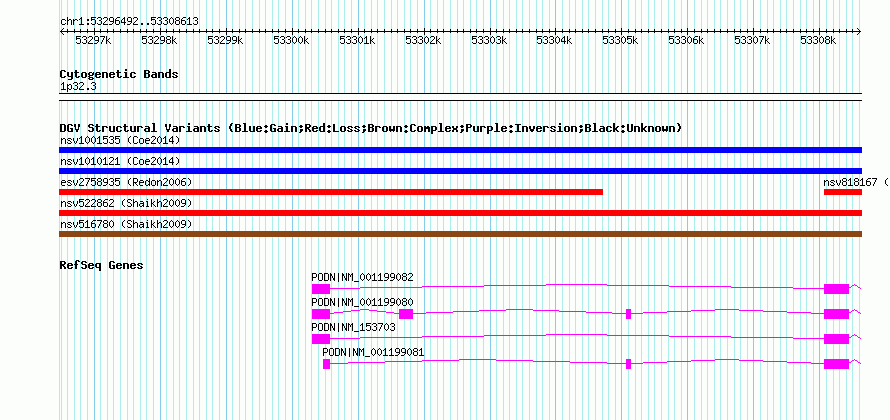Click the 53305k ruler tick label
The height and width of the screenshot is (420, 890).
620,40
